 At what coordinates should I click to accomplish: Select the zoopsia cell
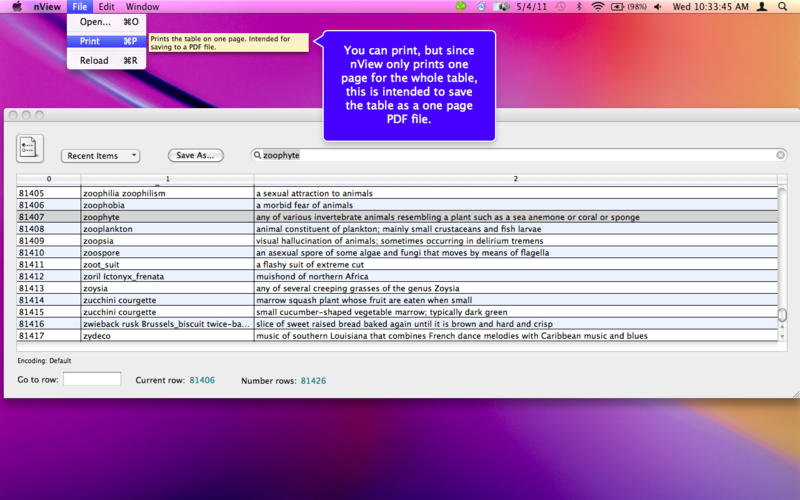pyautogui.click(x=167, y=240)
